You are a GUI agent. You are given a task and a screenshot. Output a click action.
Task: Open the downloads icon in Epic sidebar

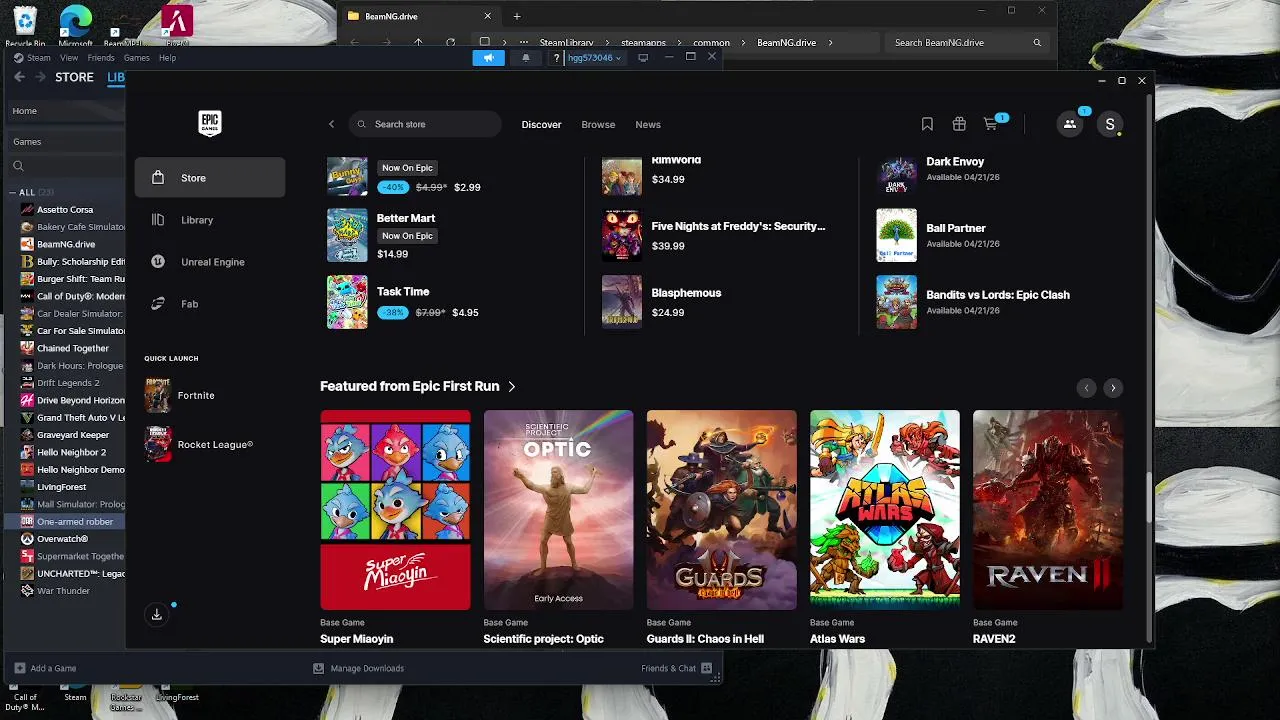click(157, 614)
